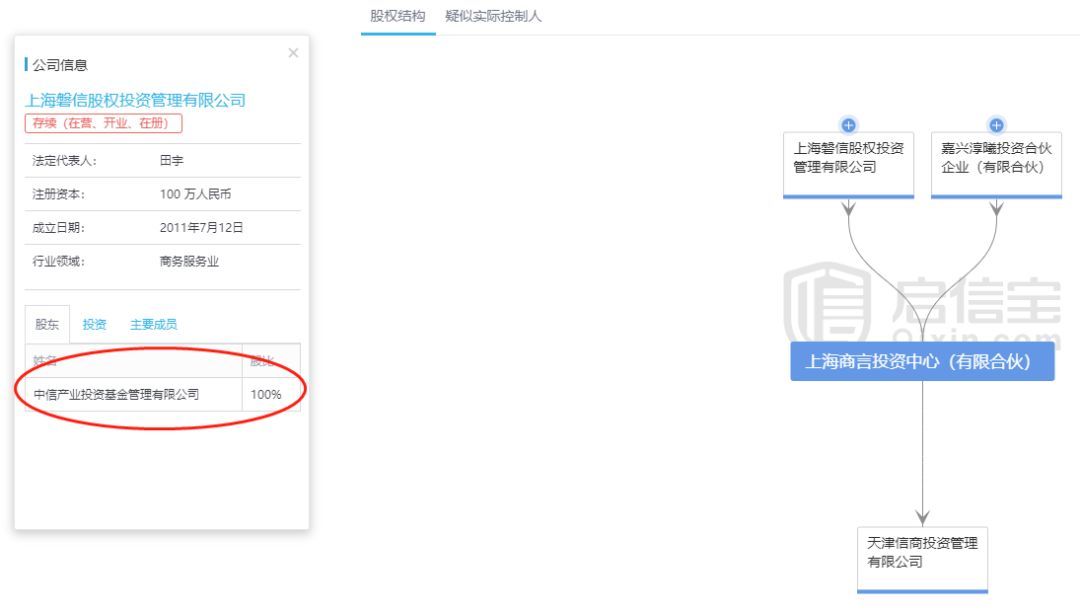Expand plus icon above 嘉兴淳曦投资合伙企业 node
1080x612 pixels.
(x=996, y=125)
